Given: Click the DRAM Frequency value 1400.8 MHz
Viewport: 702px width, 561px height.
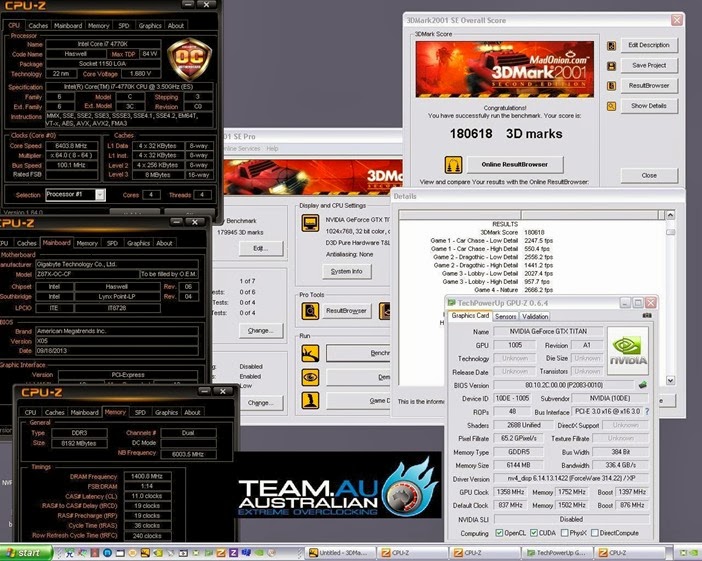Looking at the screenshot, I should [x=147, y=476].
